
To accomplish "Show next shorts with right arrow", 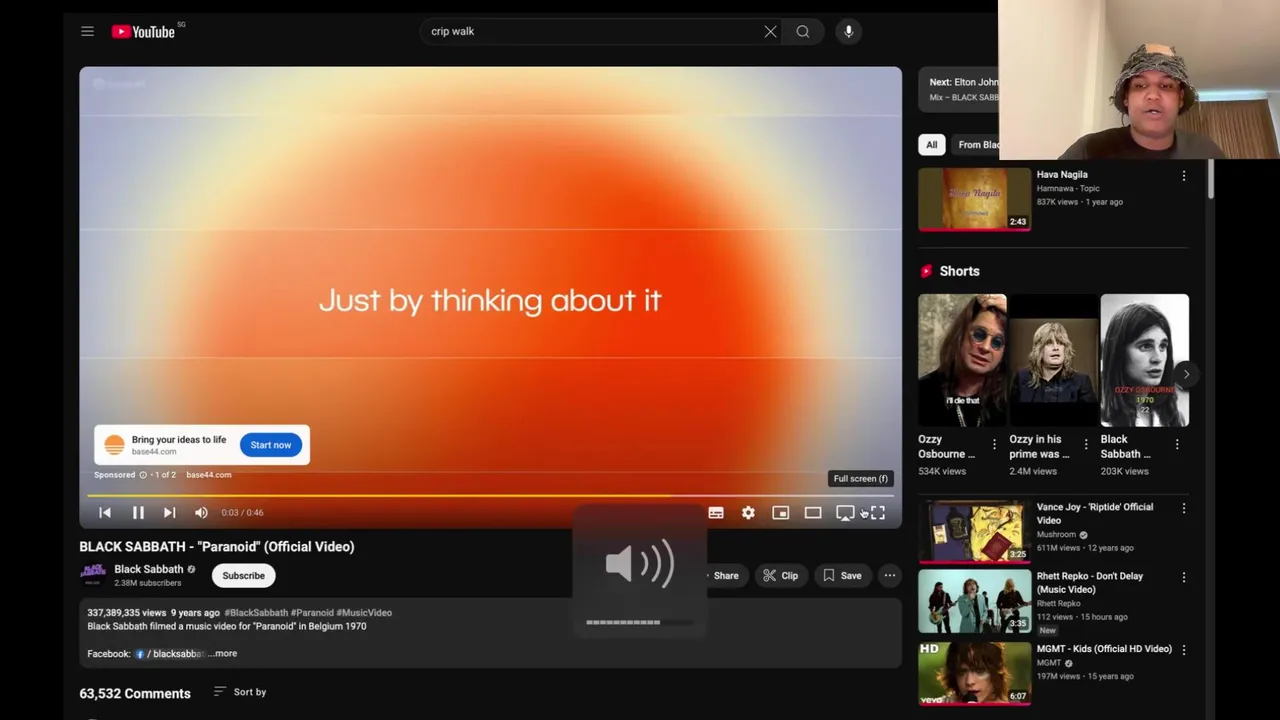I will 1186,374.
